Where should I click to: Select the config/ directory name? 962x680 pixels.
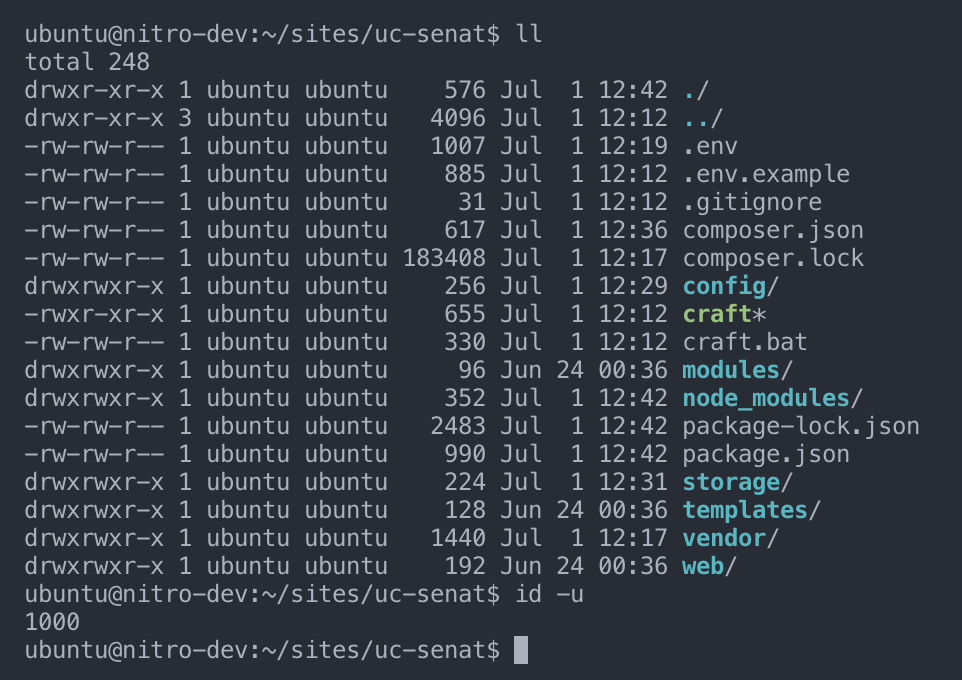pyautogui.click(x=723, y=286)
